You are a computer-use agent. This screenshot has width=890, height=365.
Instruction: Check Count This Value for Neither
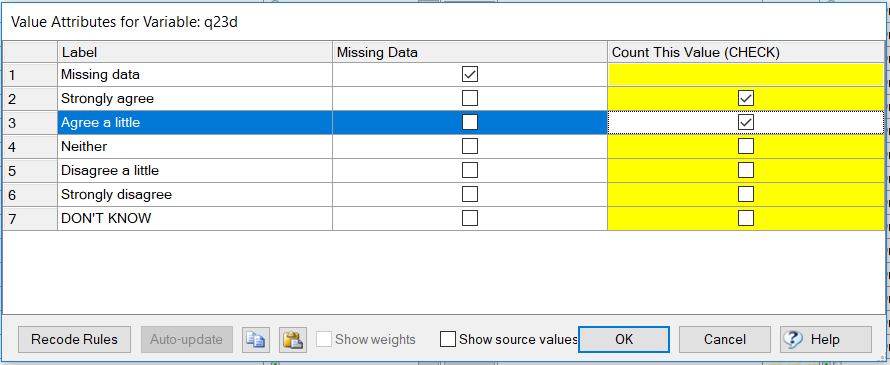click(746, 146)
